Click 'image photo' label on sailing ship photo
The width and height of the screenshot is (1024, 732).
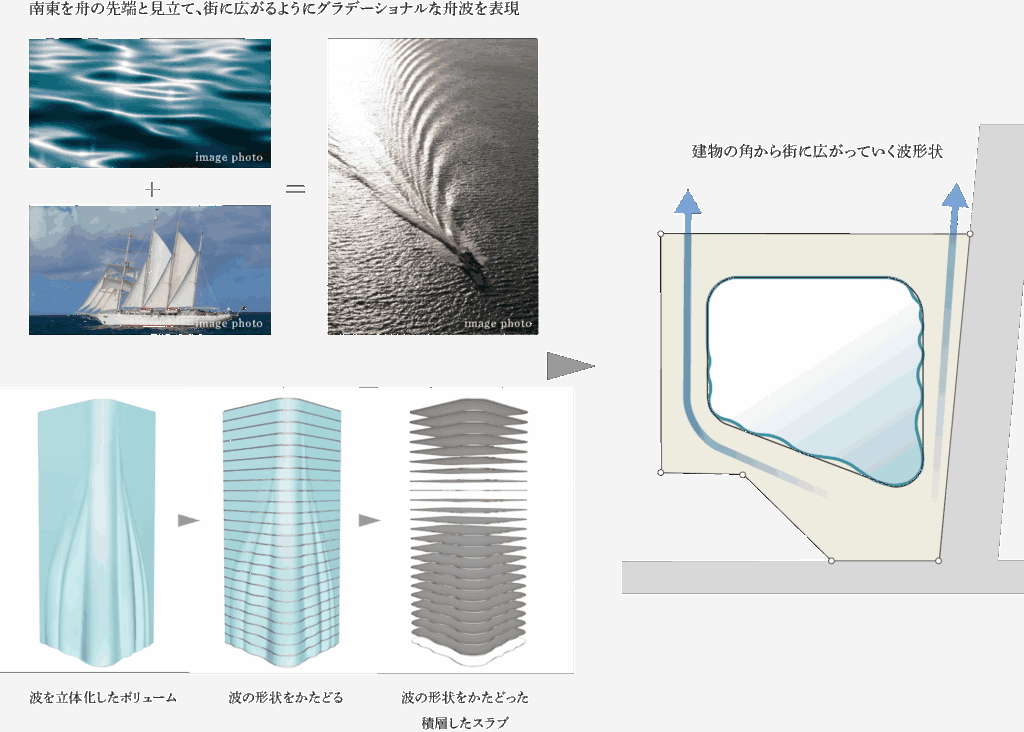229,323
